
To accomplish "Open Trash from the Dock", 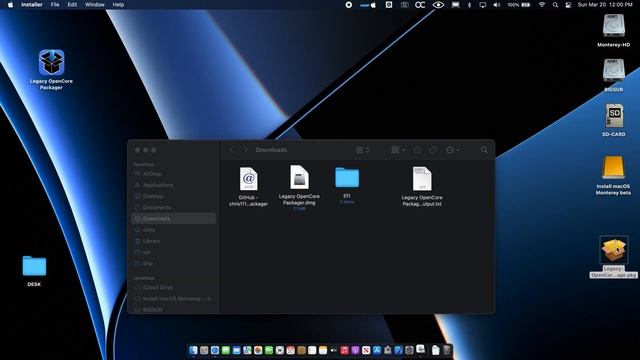I will pyautogui.click(x=447, y=350).
